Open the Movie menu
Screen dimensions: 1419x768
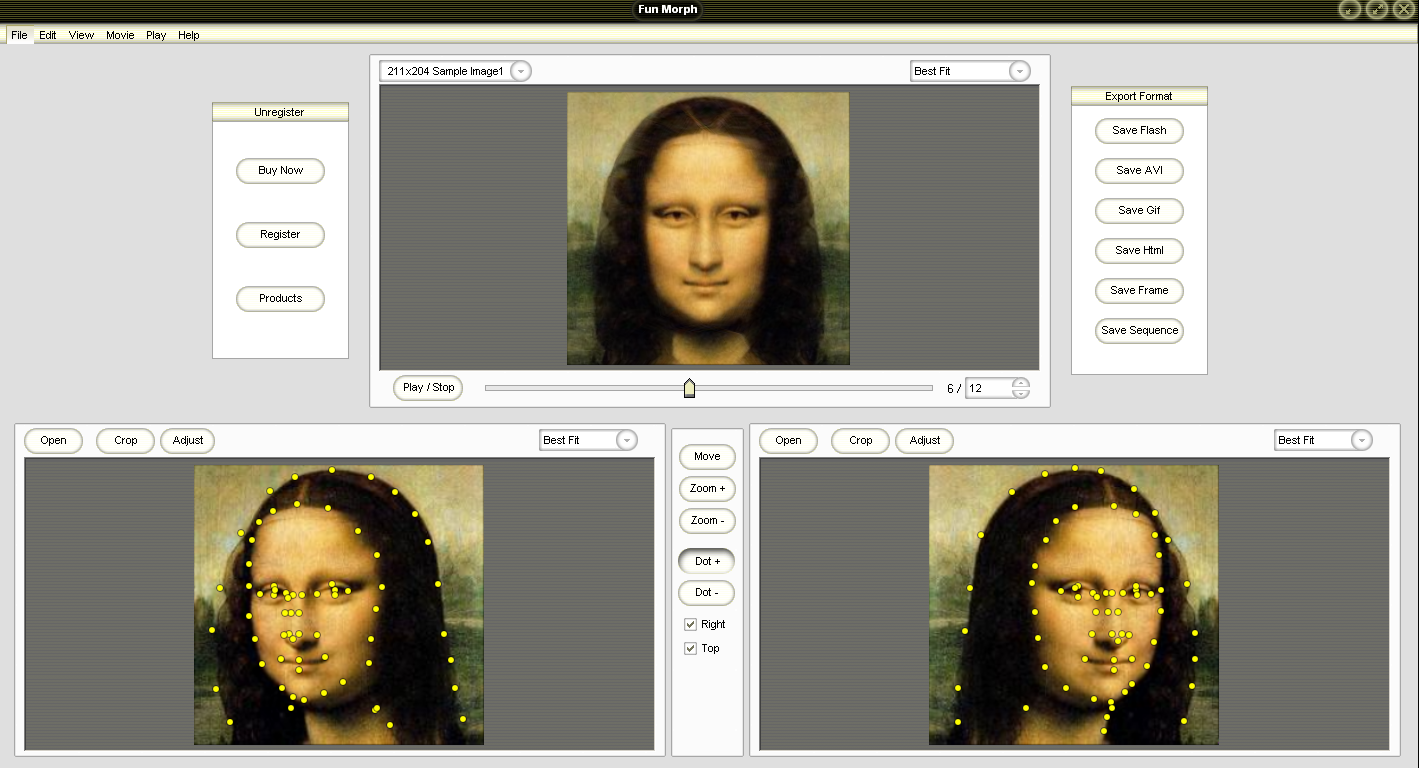[120, 35]
